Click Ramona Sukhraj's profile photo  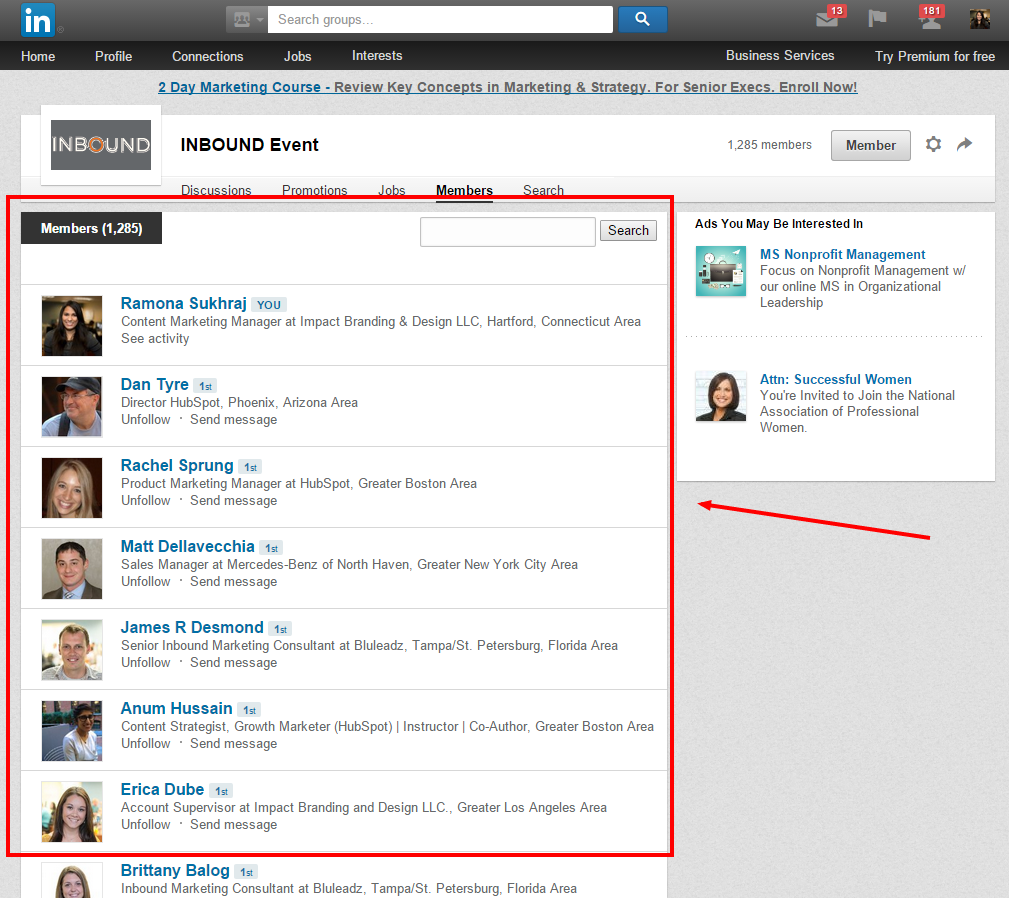click(x=72, y=325)
